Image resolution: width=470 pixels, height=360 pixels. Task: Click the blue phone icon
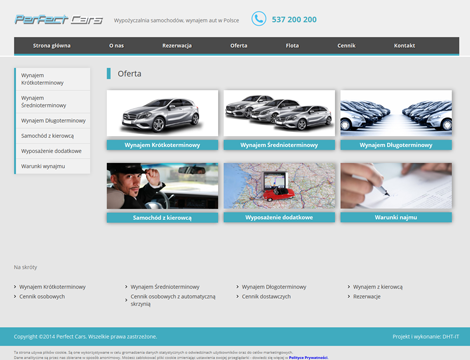coord(259,19)
